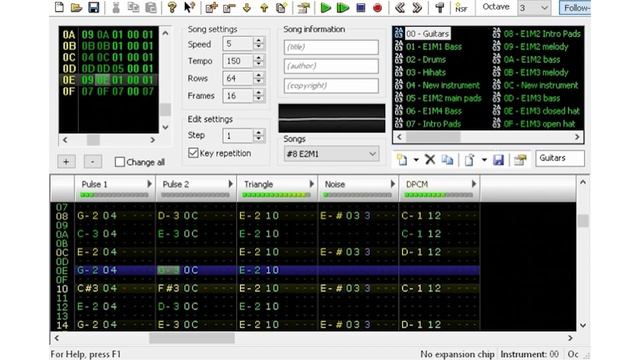Mute the DPCM channel header
Viewport: 640px width, 360px height.
(417, 184)
